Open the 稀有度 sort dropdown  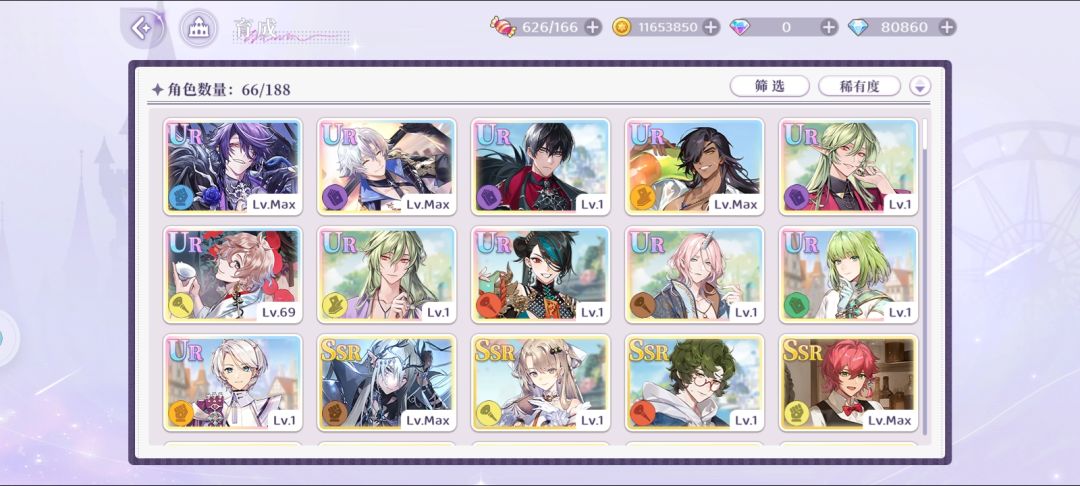coord(859,86)
